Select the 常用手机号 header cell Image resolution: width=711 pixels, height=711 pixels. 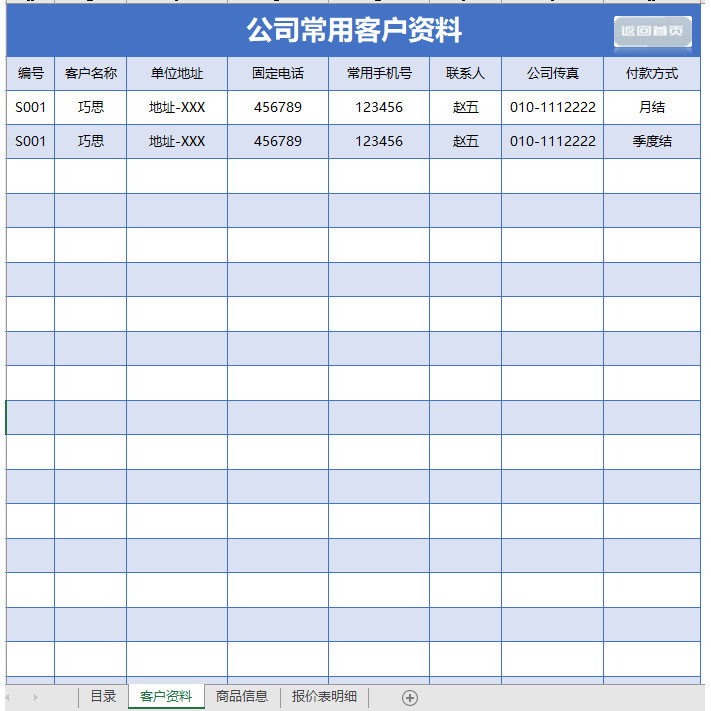click(379, 73)
